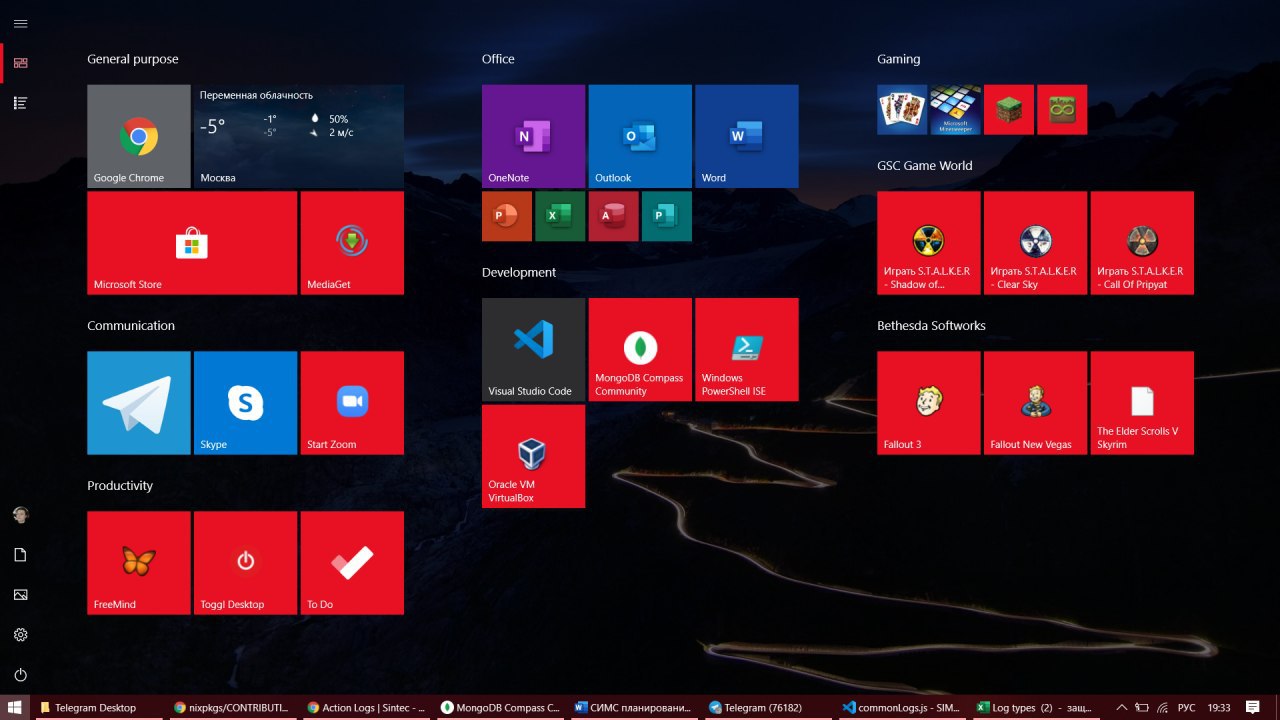This screenshot has height=720, width=1280.
Task: Show hidden system tray icons
Action: click(x=1122, y=707)
